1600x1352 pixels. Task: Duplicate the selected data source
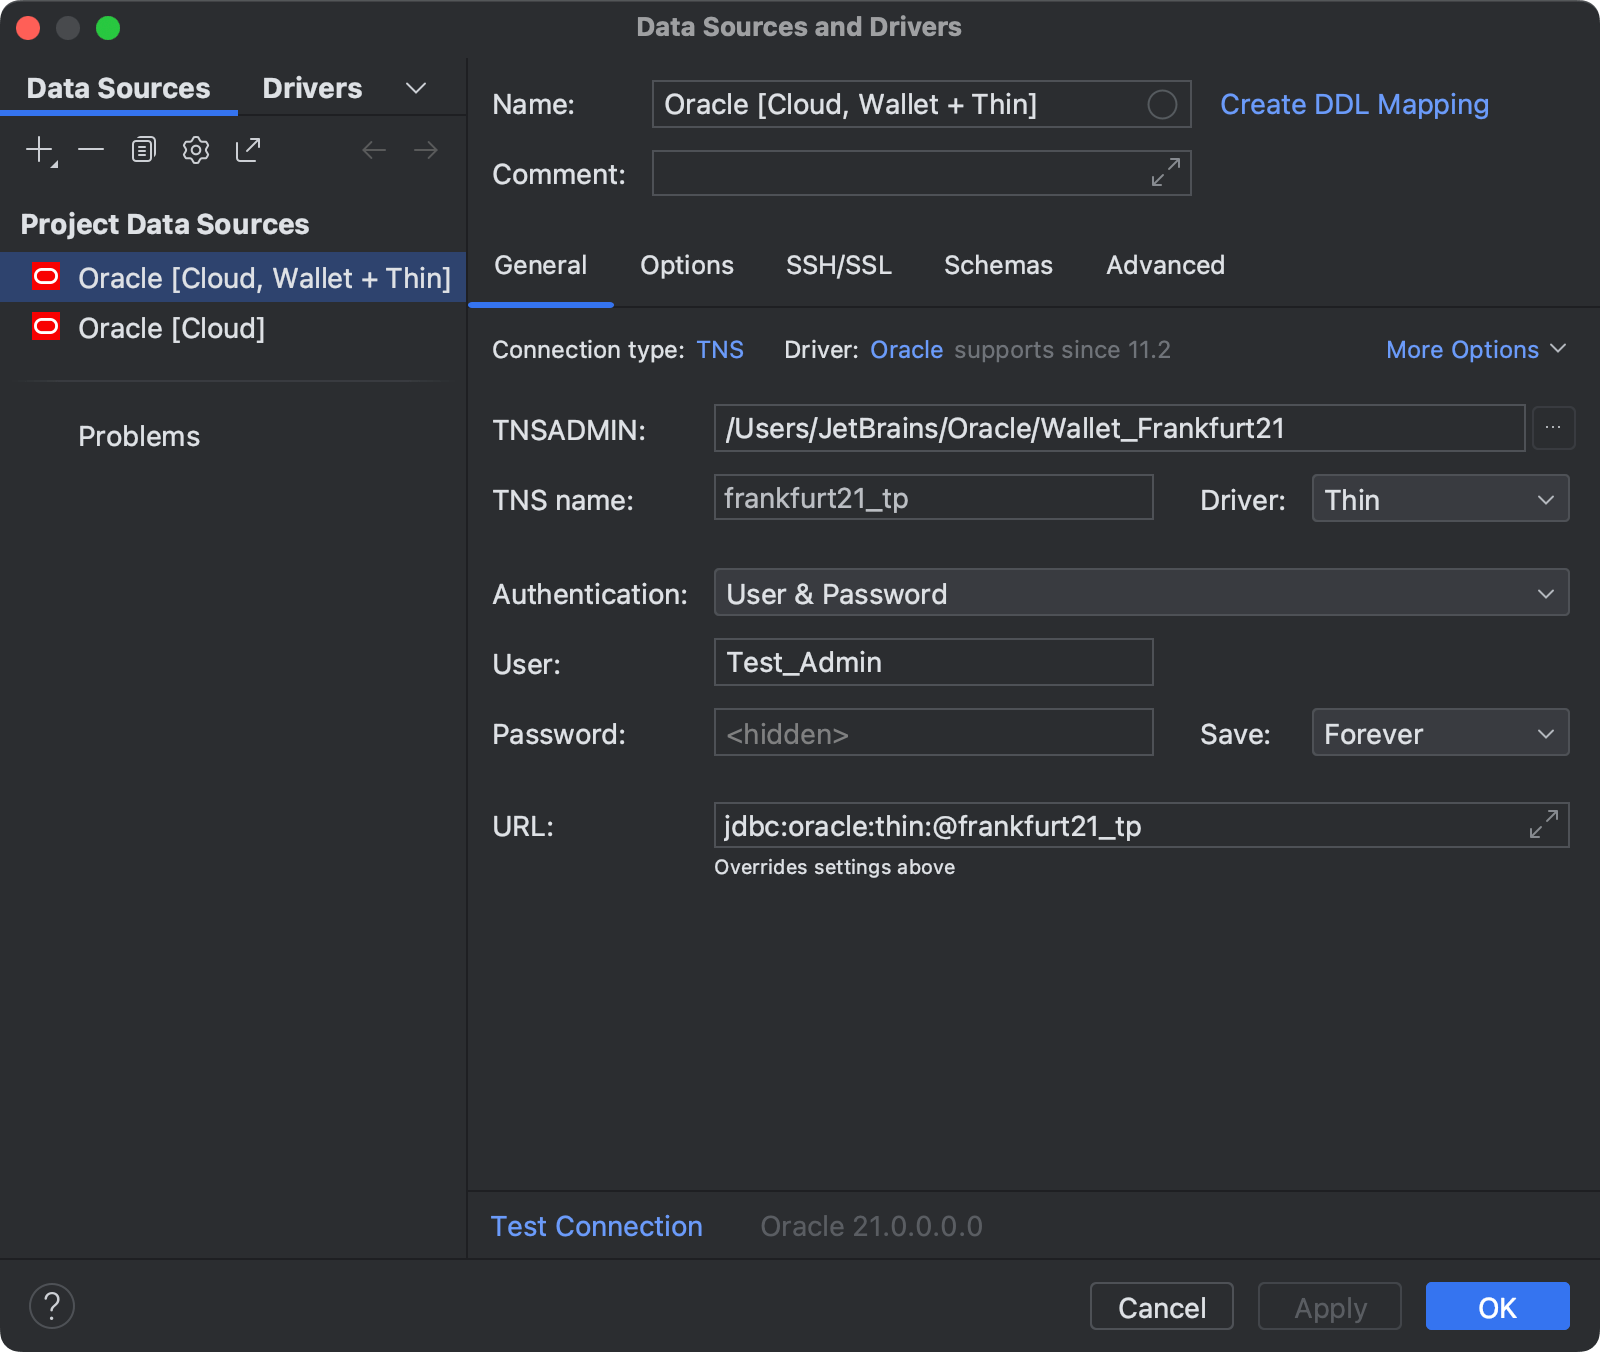coord(143,149)
